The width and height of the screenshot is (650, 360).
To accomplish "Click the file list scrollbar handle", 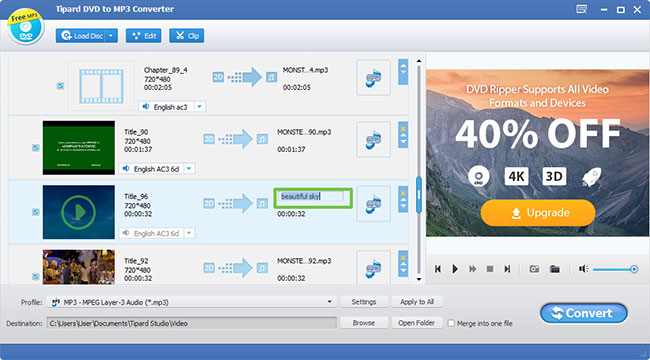I will point(419,195).
